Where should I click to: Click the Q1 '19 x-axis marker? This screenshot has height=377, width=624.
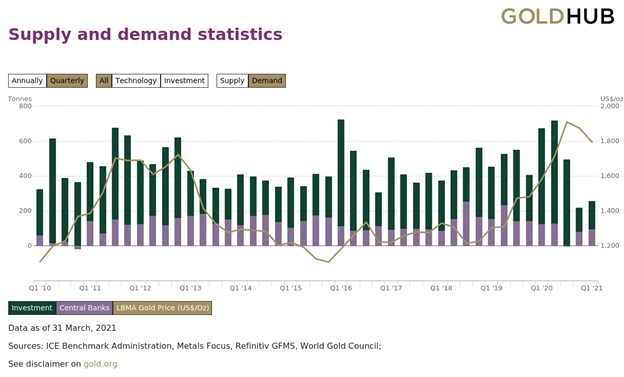(491, 288)
